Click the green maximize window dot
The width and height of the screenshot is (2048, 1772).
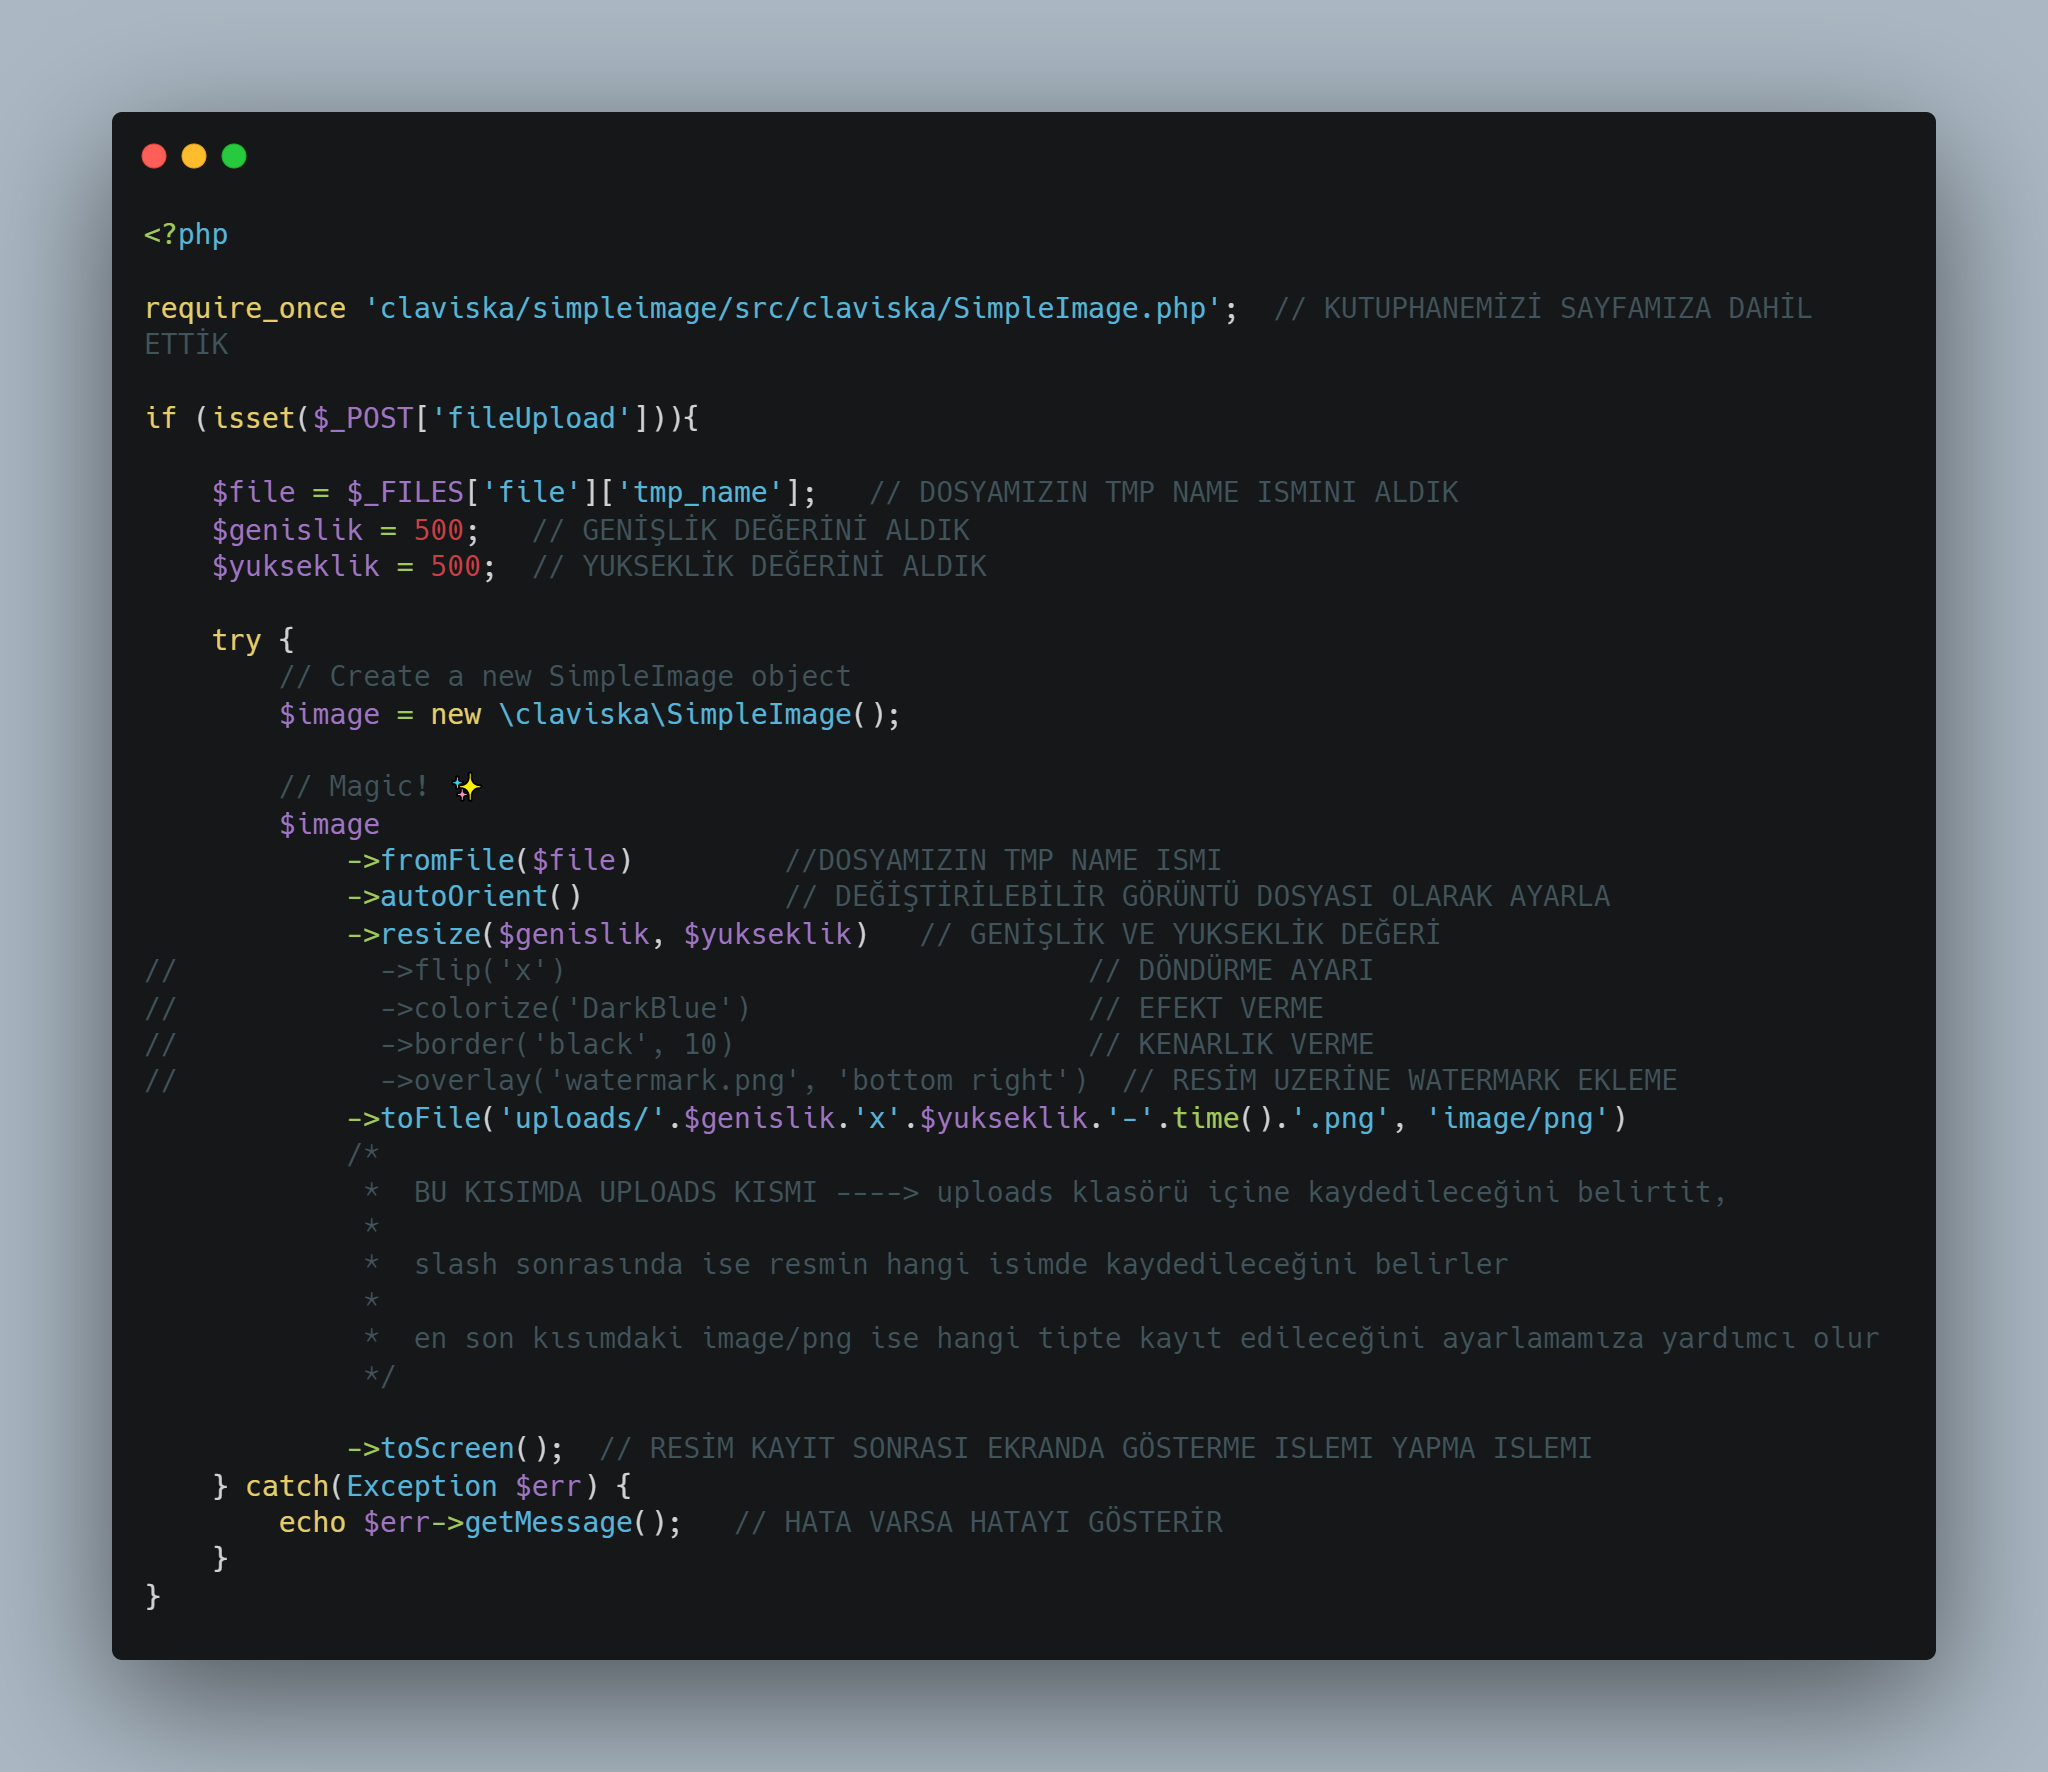[234, 156]
